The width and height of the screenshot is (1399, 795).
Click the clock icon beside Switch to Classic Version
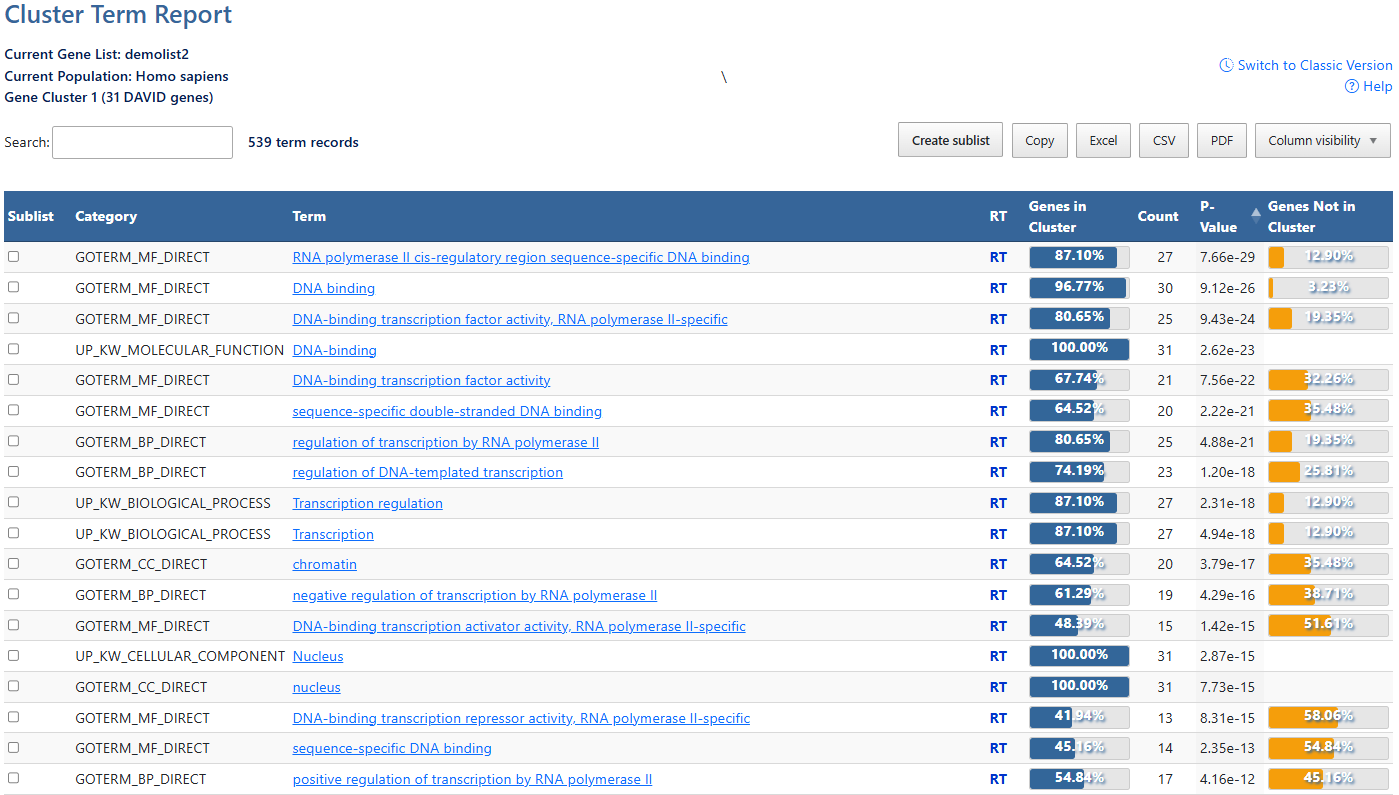tap(1226, 64)
